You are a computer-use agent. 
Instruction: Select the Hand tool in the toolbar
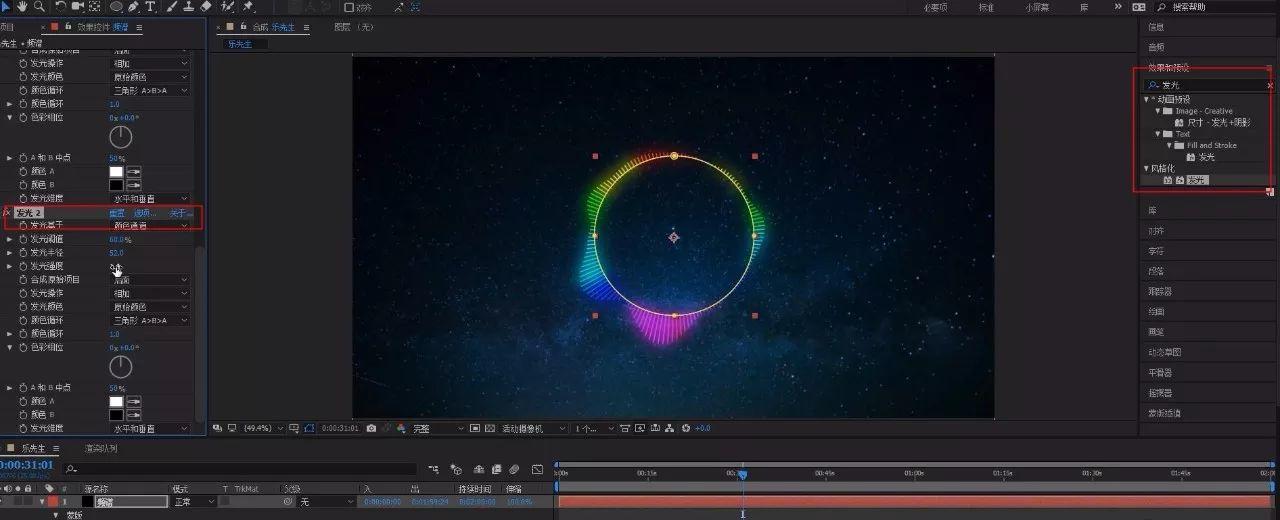pyautogui.click(x=23, y=7)
